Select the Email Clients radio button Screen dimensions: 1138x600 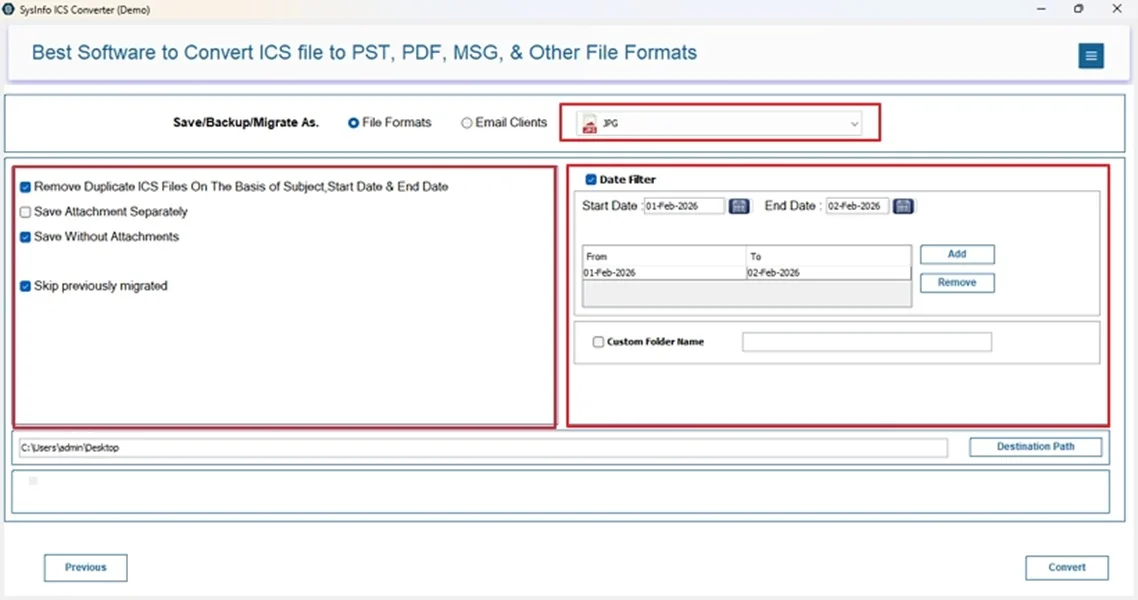tap(466, 122)
